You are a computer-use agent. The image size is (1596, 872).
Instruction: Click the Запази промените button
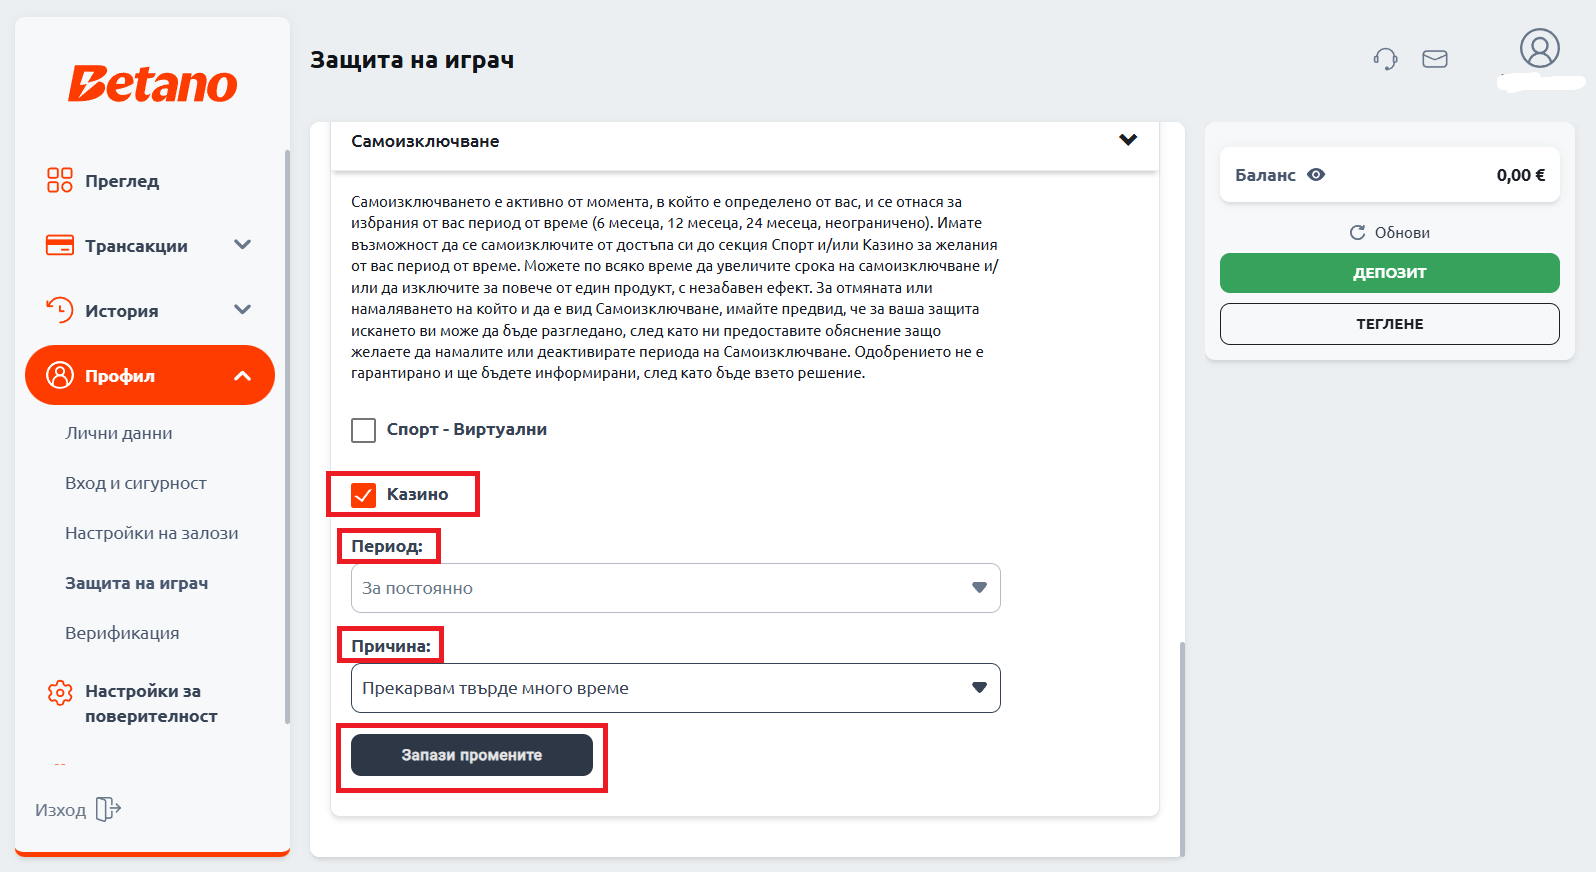pos(472,755)
